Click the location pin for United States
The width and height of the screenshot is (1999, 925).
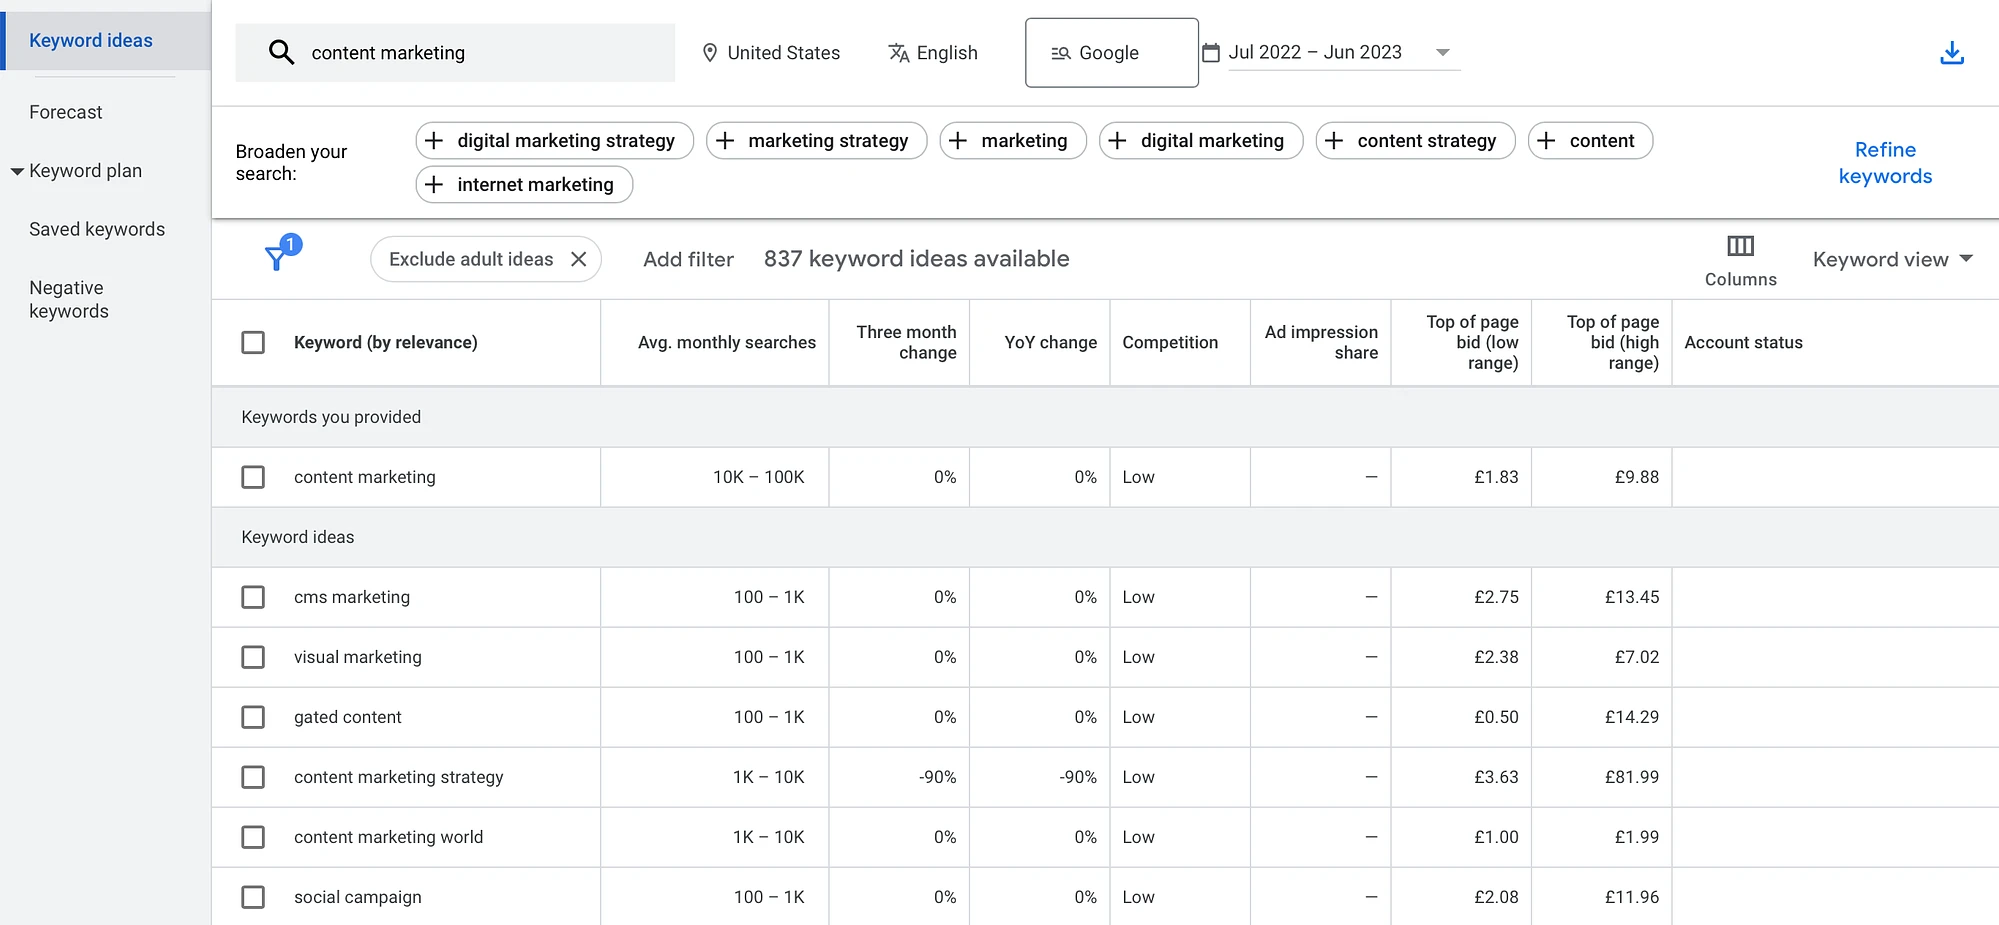(x=710, y=53)
